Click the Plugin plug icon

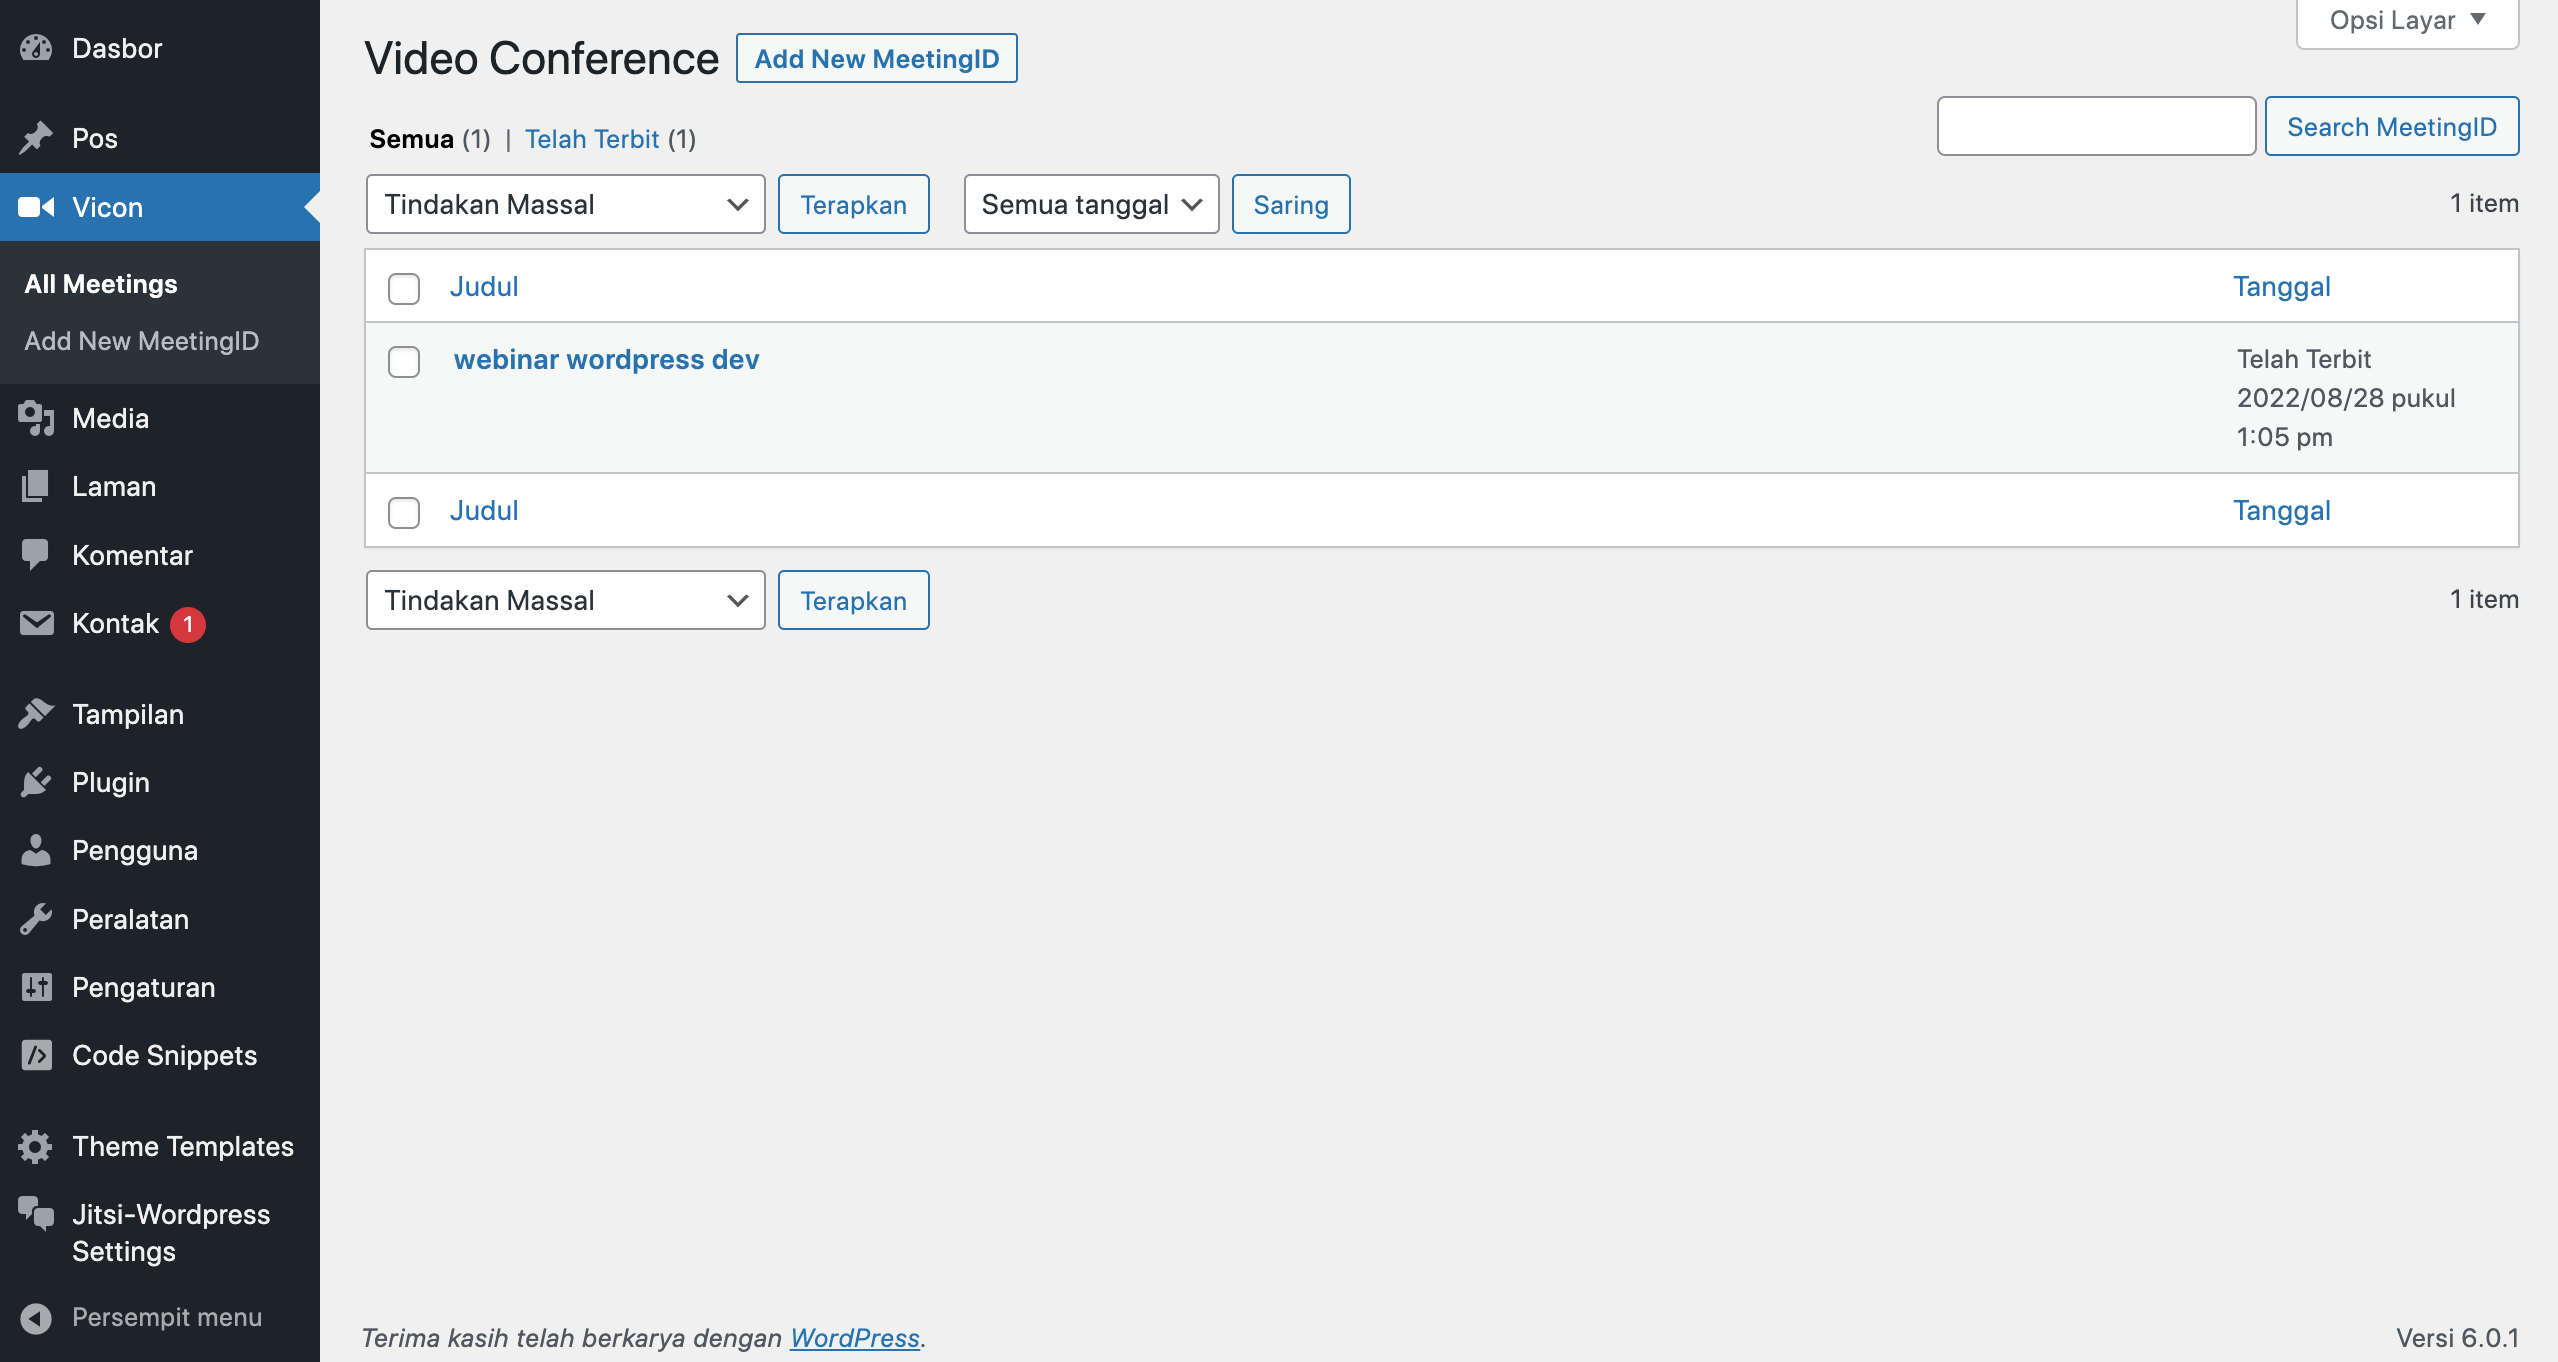tap(36, 782)
